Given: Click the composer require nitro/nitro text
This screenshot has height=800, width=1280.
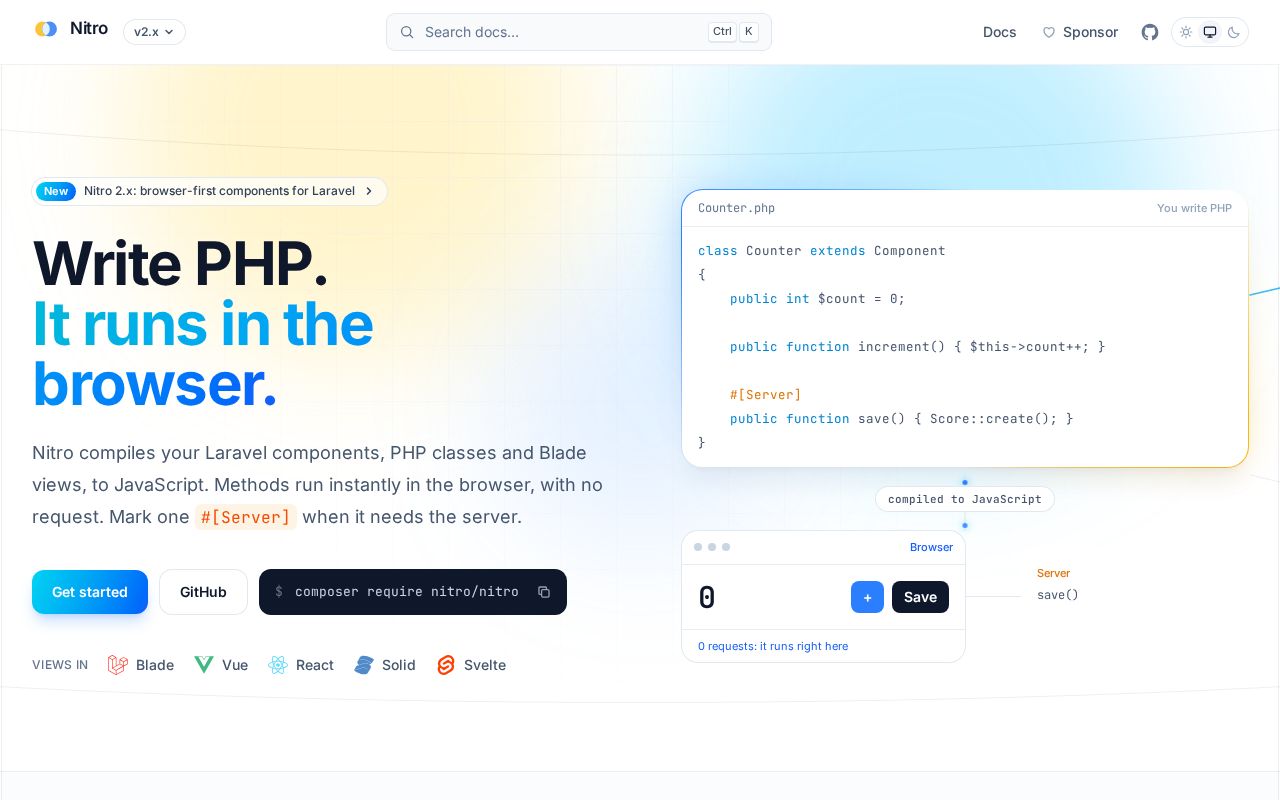Looking at the screenshot, I should click(x=407, y=592).
